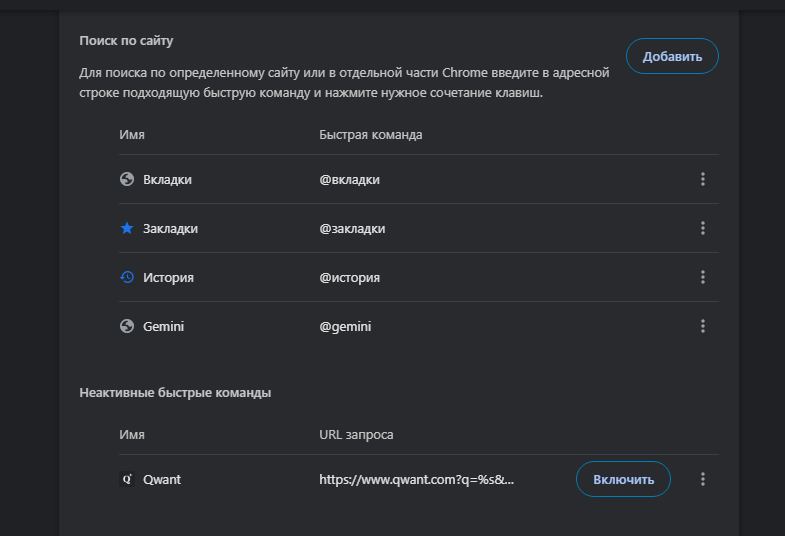Click the Qwant query URL text
Image resolution: width=785 pixels, height=536 pixels.
(416, 479)
